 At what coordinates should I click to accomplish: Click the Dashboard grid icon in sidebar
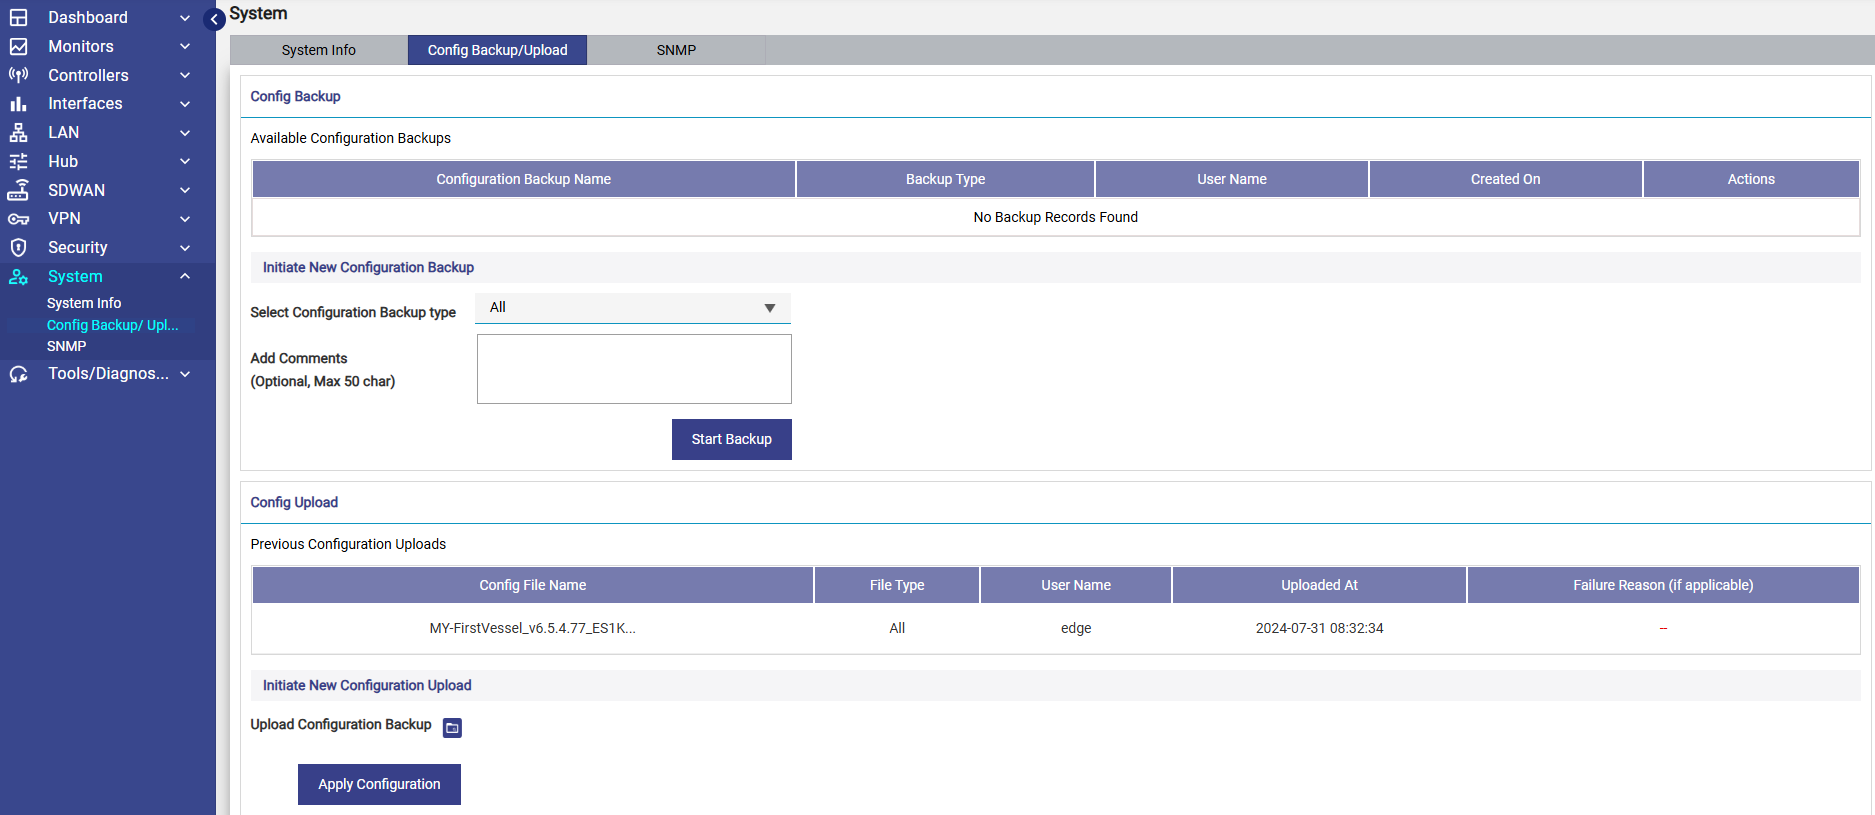pos(18,18)
